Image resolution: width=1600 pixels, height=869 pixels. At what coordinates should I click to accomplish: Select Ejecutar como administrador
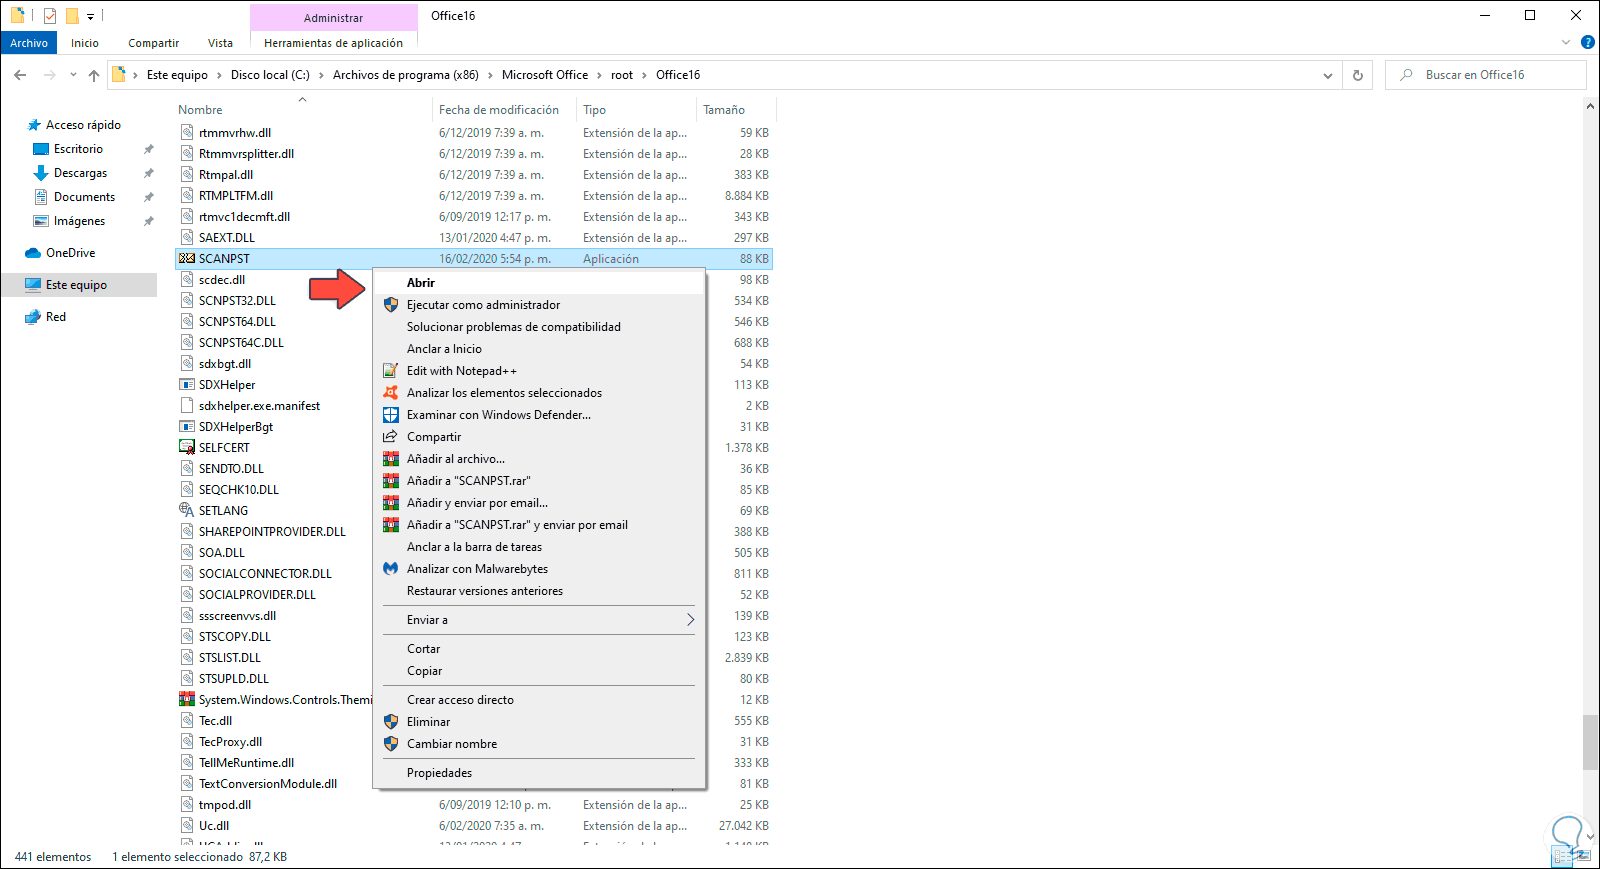point(539,305)
